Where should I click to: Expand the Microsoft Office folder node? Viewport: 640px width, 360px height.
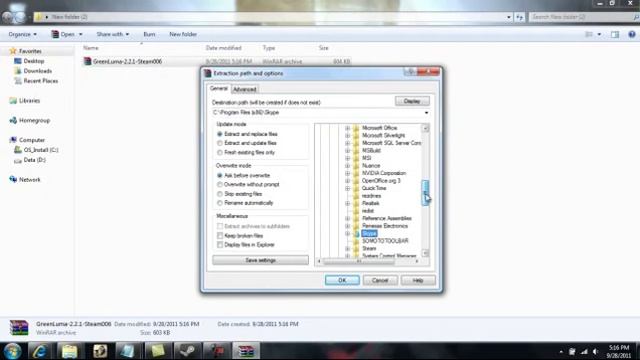[x=347, y=128]
